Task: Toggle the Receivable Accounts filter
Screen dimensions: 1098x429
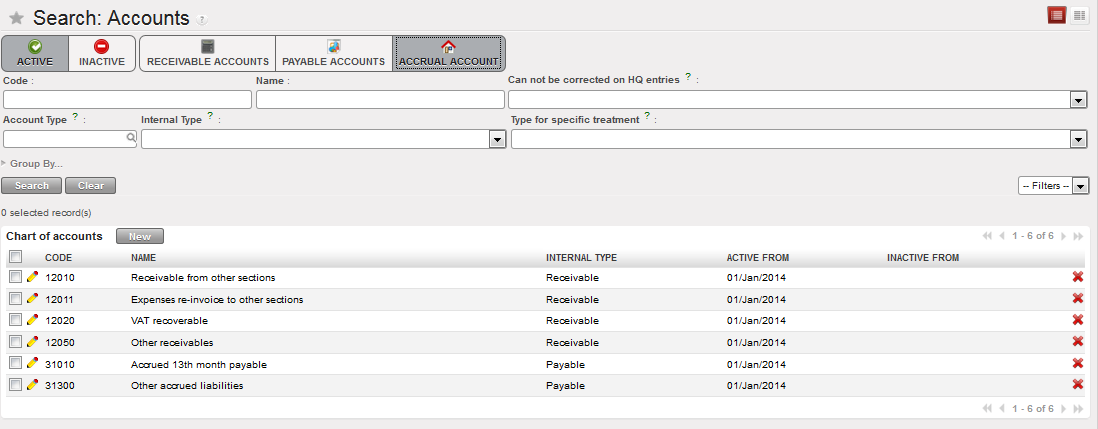Action: tap(208, 54)
